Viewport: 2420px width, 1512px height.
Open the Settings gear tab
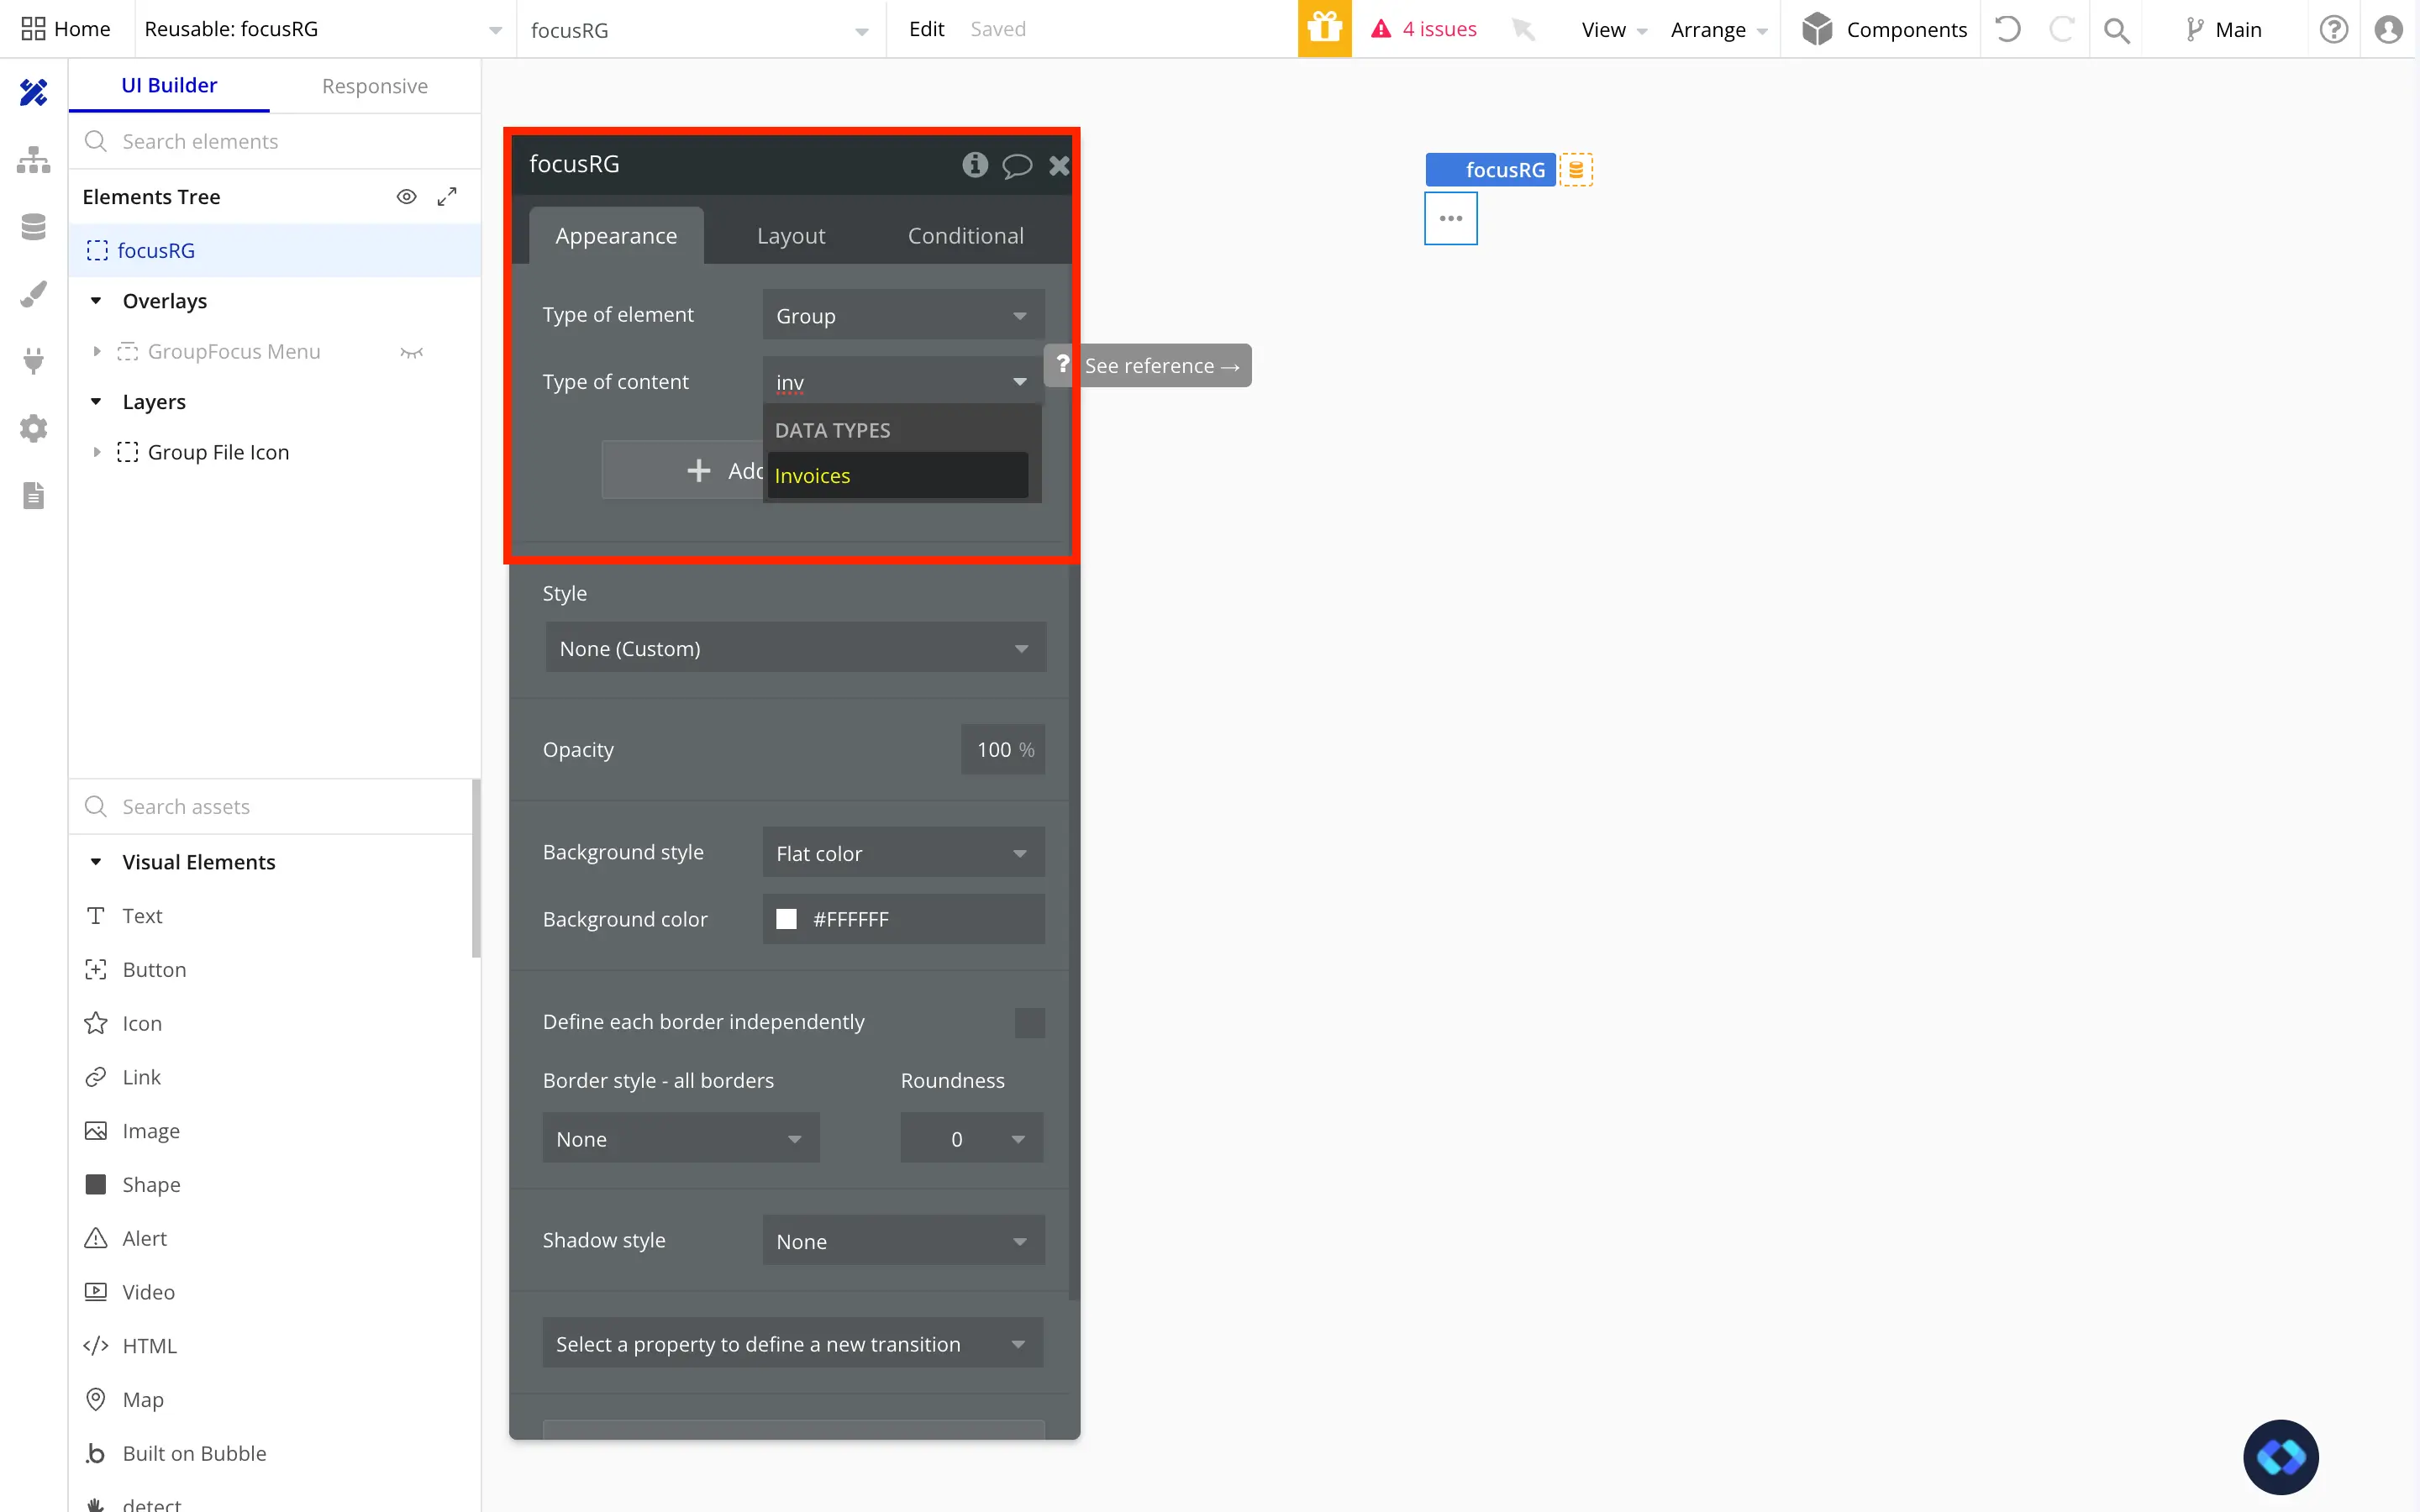pos(33,429)
